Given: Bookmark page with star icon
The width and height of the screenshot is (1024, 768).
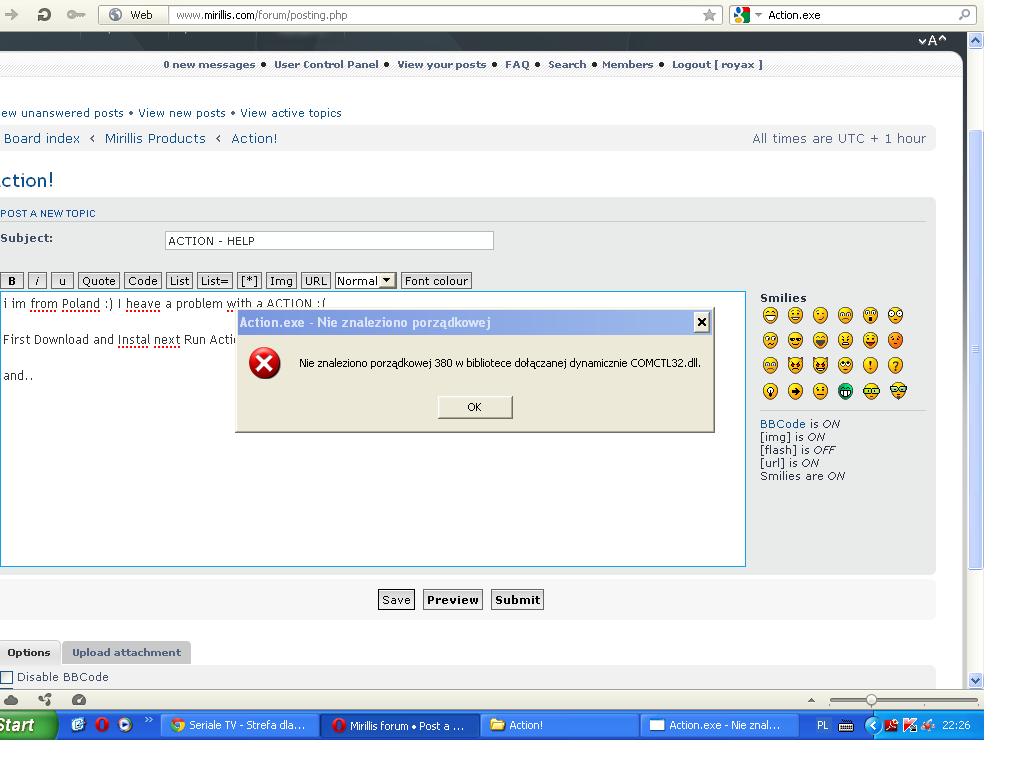Looking at the screenshot, I should [x=709, y=15].
